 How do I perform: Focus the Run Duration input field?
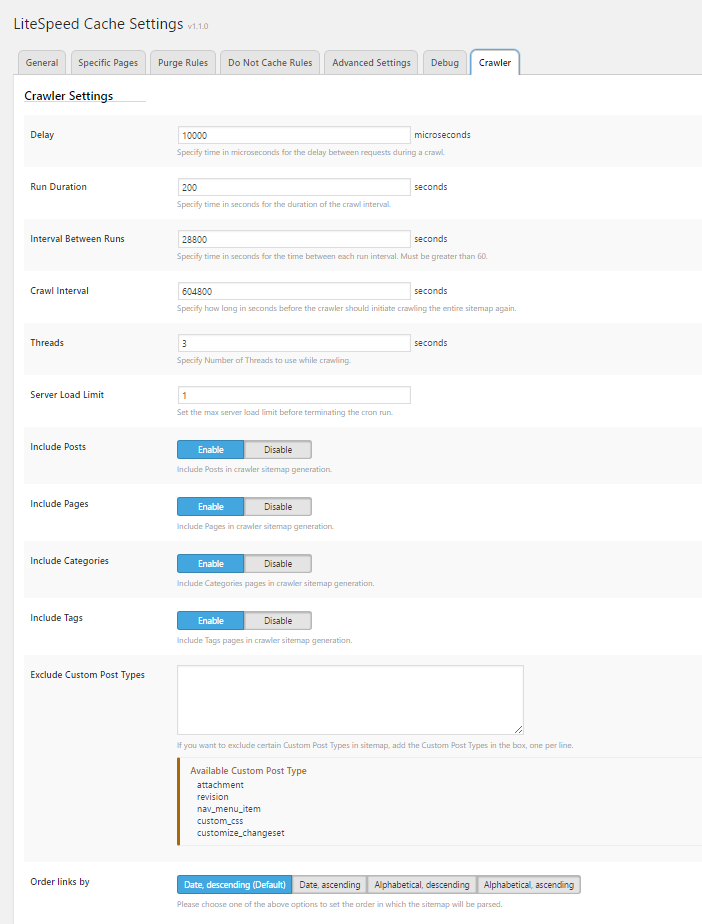click(294, 187)
